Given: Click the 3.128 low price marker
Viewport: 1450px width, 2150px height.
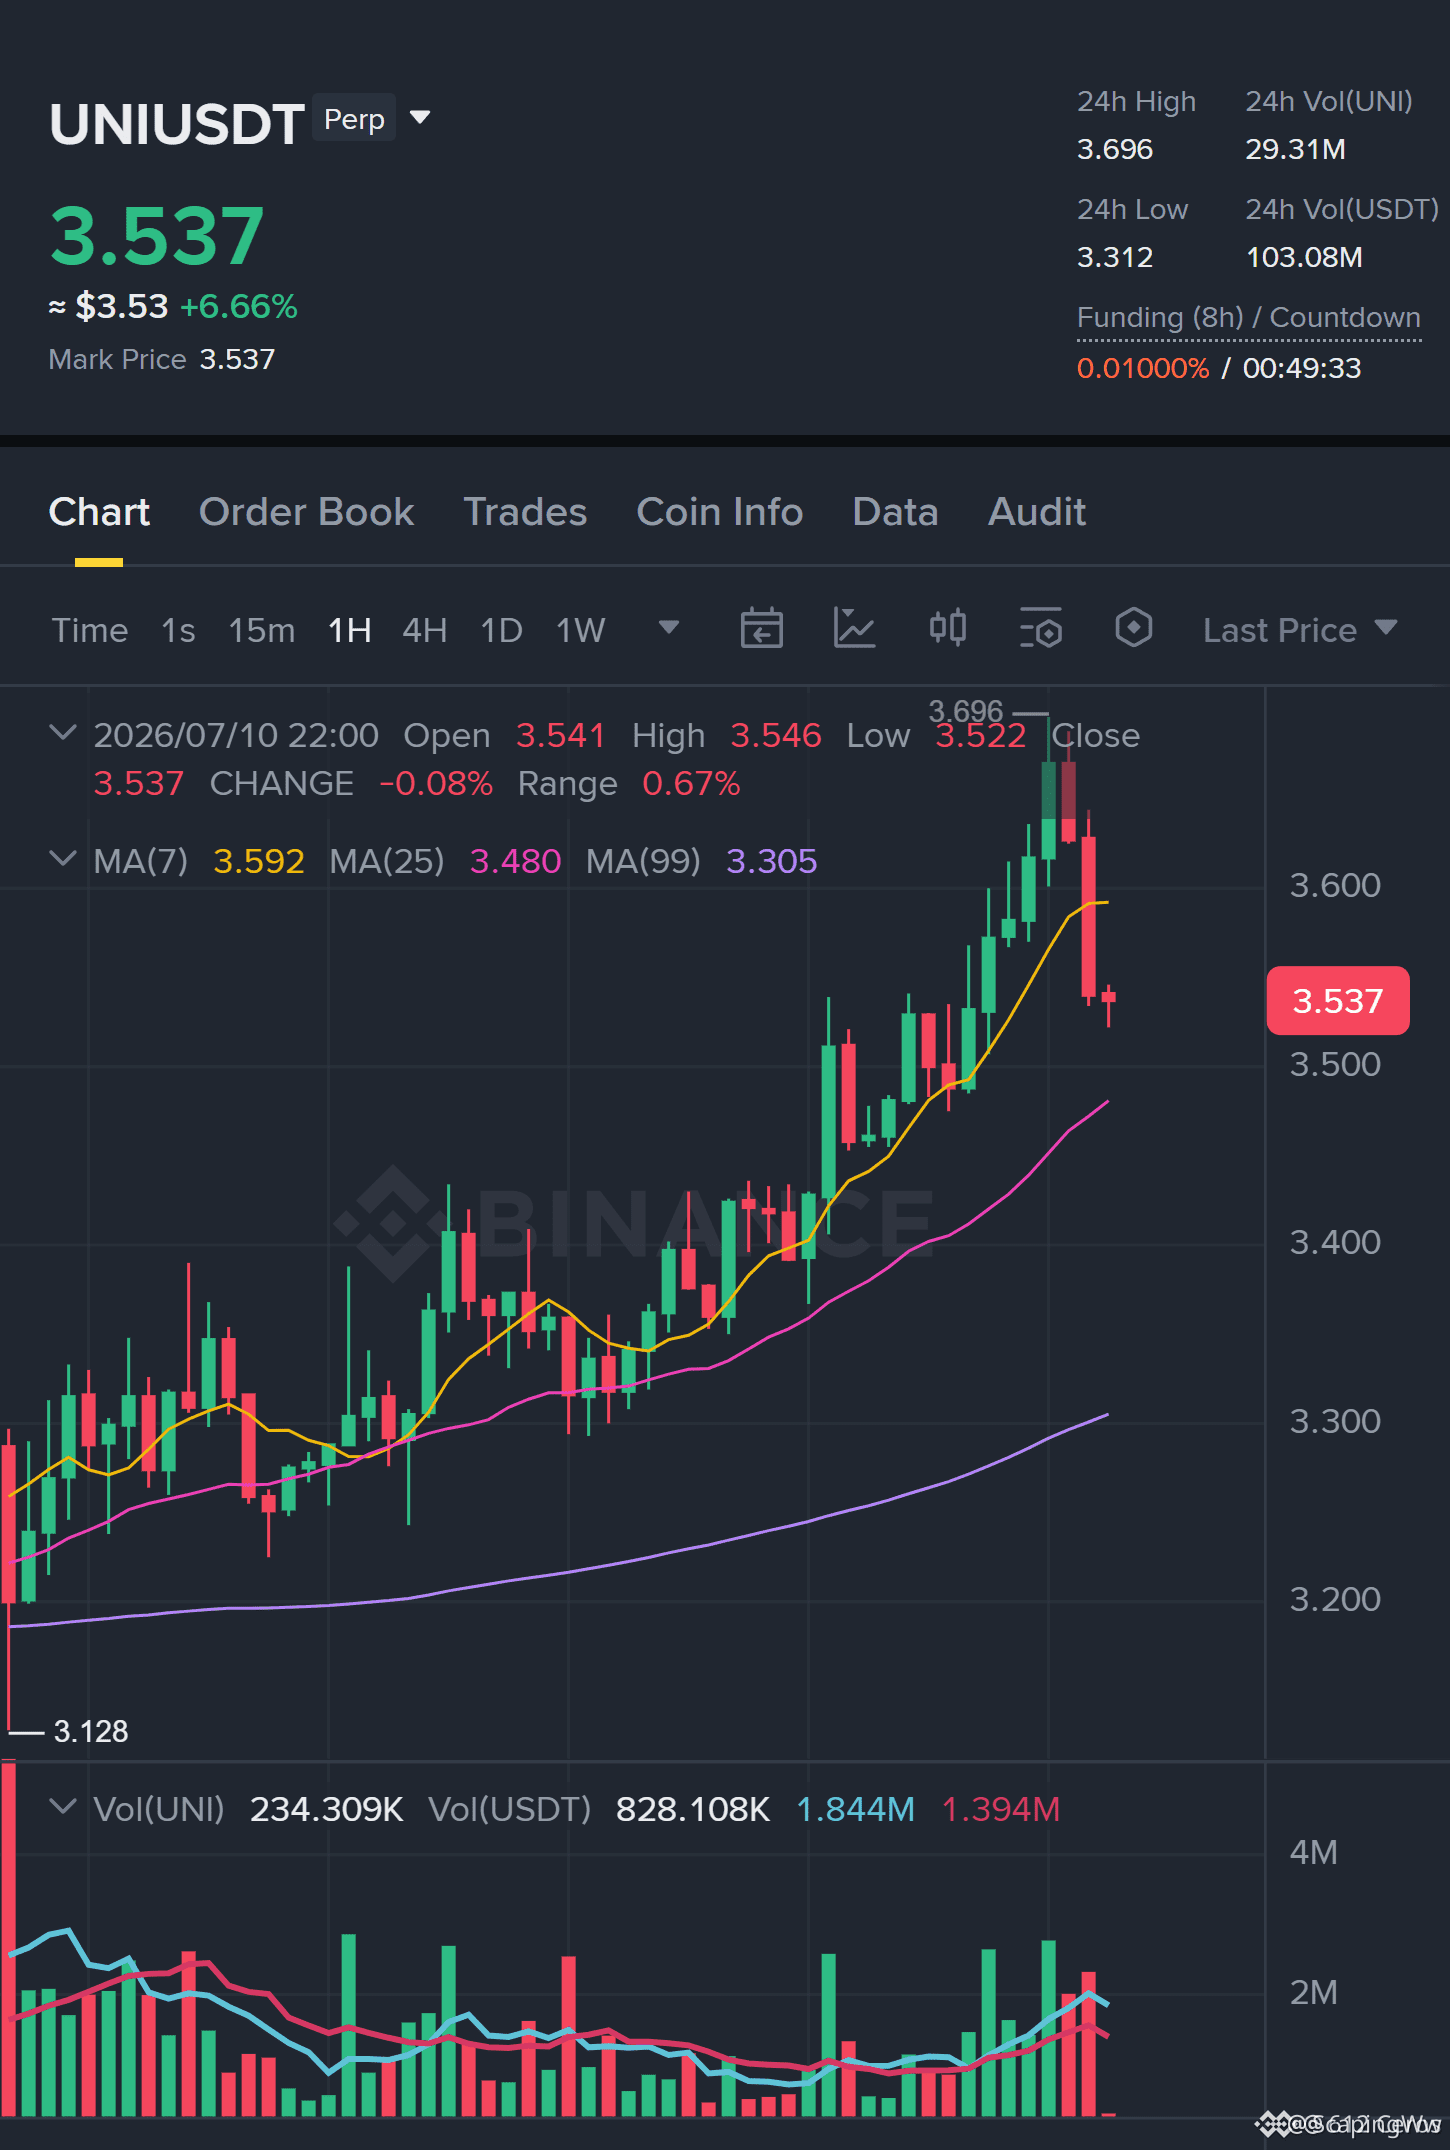Looking at the screenshot, I should tap(91, 1731).
